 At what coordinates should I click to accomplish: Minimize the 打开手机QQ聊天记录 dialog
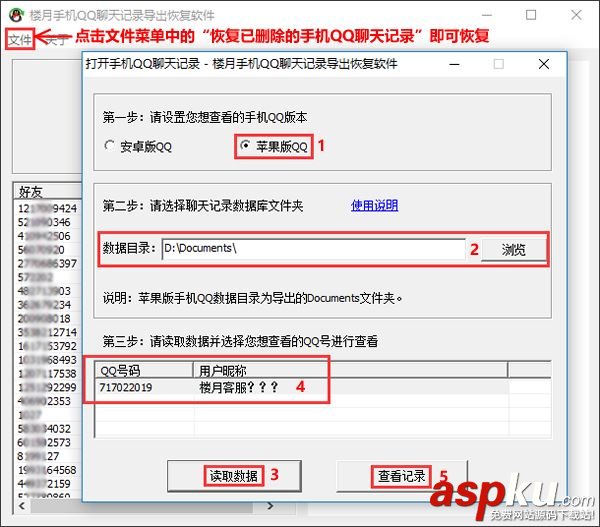tap(454, 64)
